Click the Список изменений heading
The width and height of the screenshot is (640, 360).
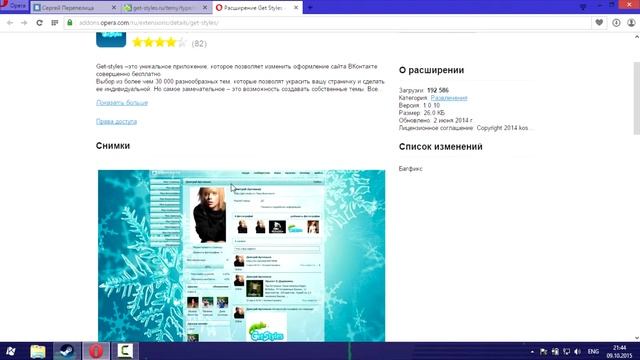(440, 147)
